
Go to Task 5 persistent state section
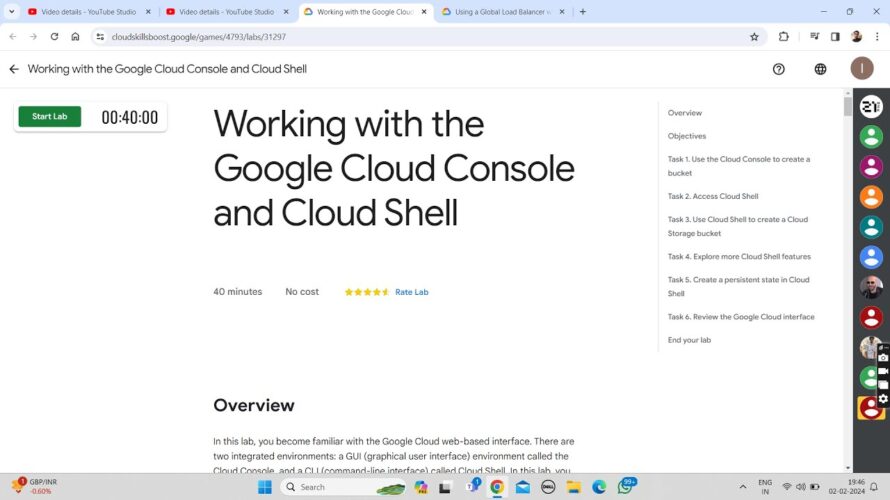[738, 286]
